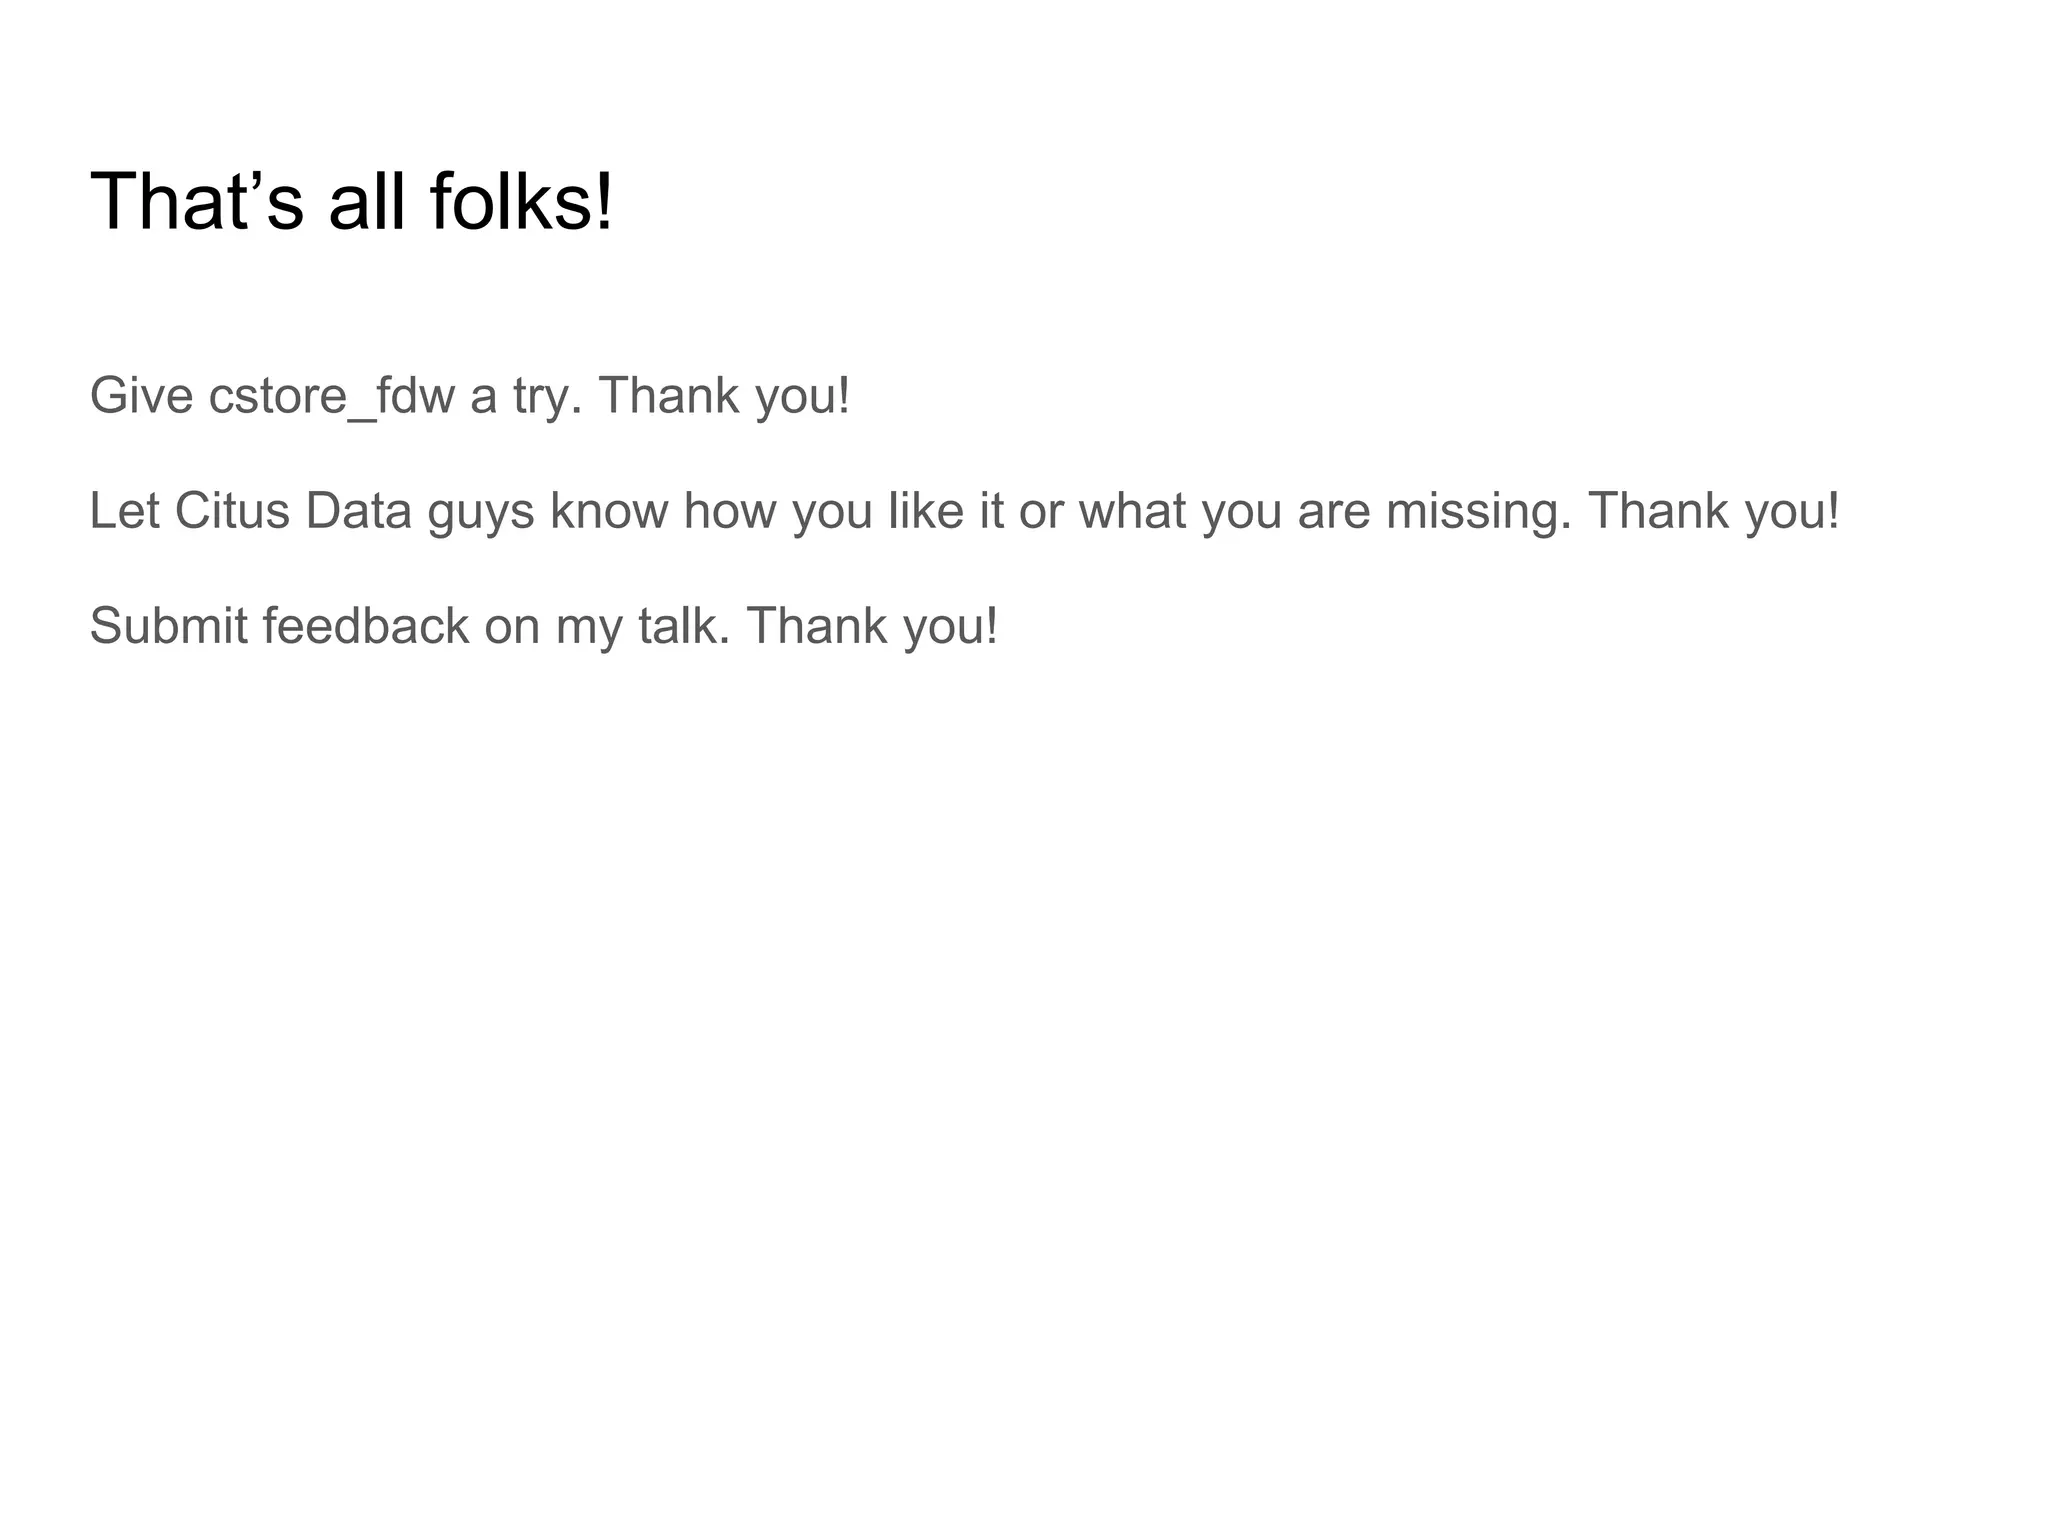Image resolution: width=2048 pixels, height=1536 pixels.
Task: Click the "Give cstore_fdw a try" line
Action: [469, 396]
